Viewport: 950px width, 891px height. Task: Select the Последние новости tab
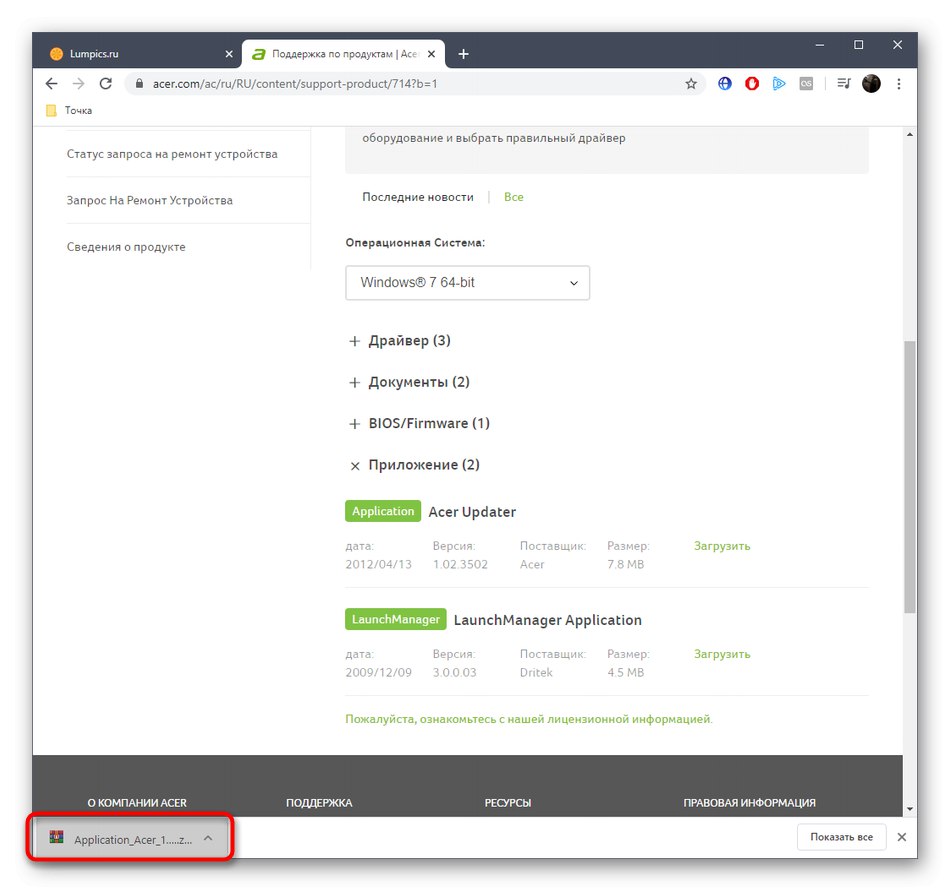pyautogui.click(x=418, y=197)
